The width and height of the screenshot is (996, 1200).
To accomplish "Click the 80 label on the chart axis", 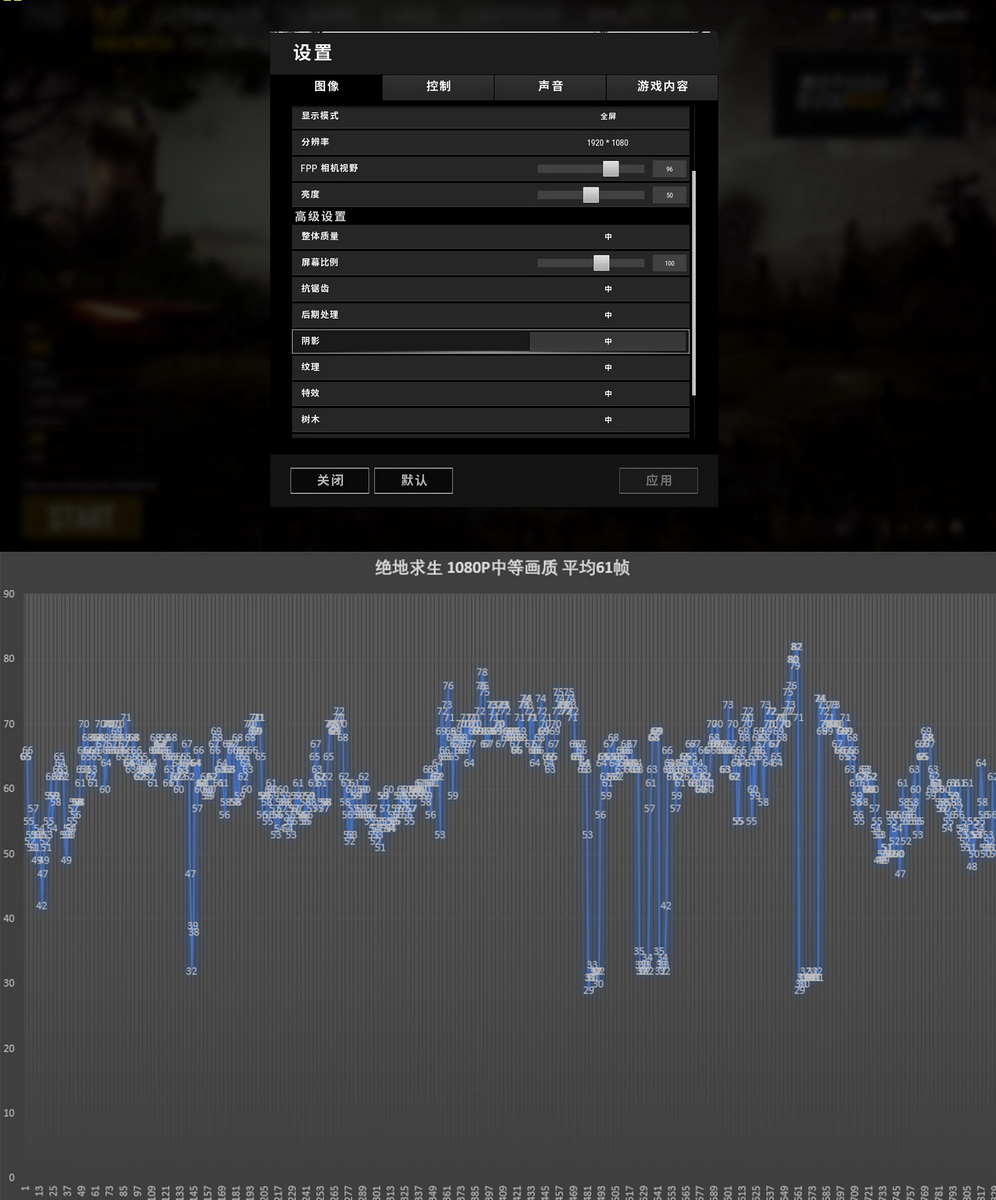I will point(9,659).
